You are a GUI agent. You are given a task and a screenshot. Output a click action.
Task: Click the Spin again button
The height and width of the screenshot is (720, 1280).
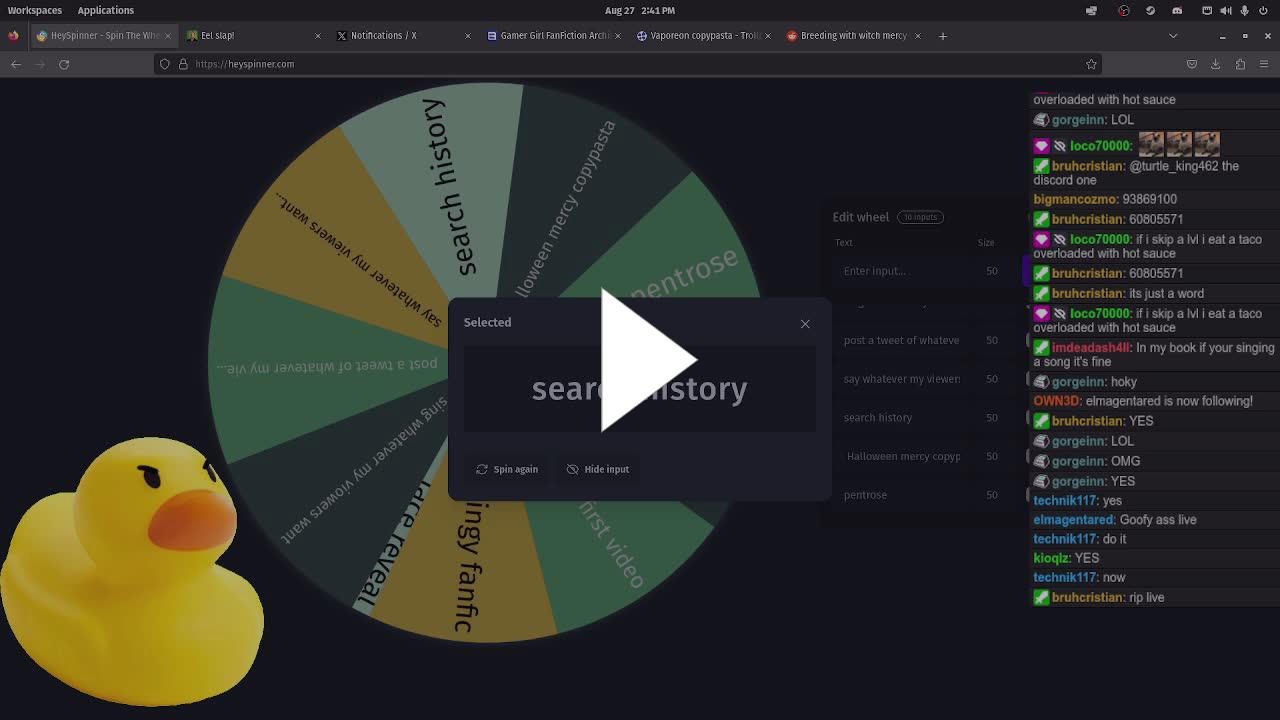point(507,469)
